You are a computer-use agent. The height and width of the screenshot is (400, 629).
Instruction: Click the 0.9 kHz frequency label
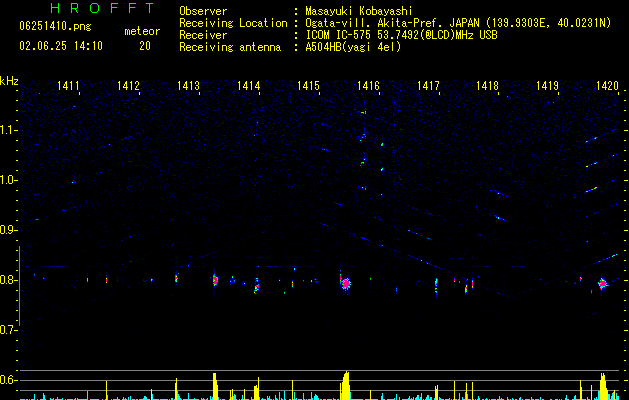point(9,230)
